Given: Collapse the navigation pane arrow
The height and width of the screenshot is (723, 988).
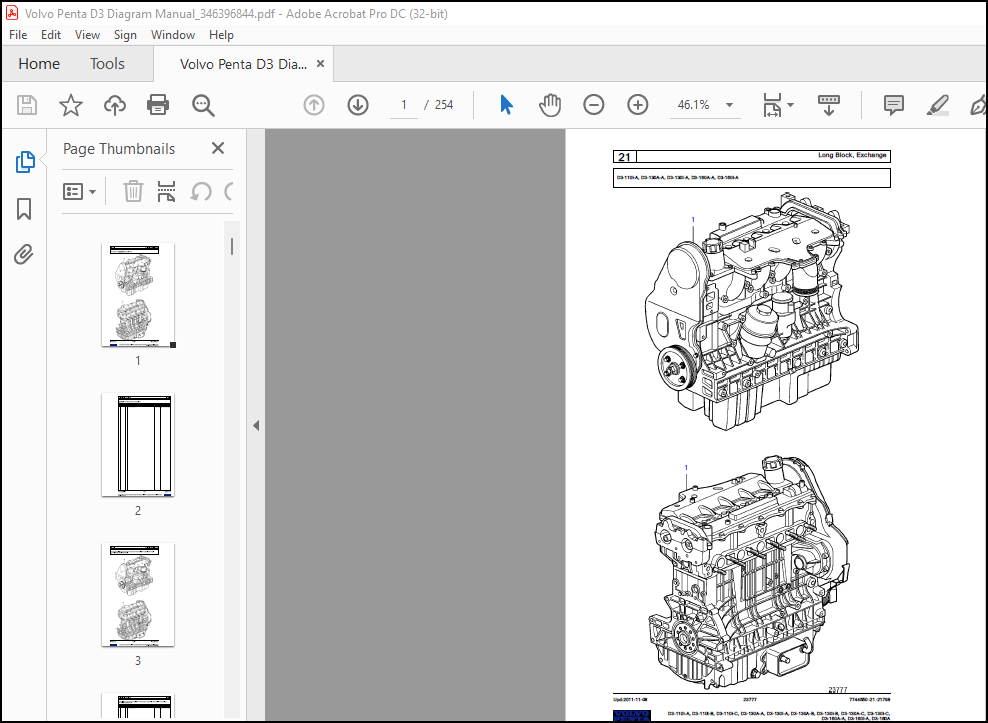Looking at the screenshot, I should (256, 425).
